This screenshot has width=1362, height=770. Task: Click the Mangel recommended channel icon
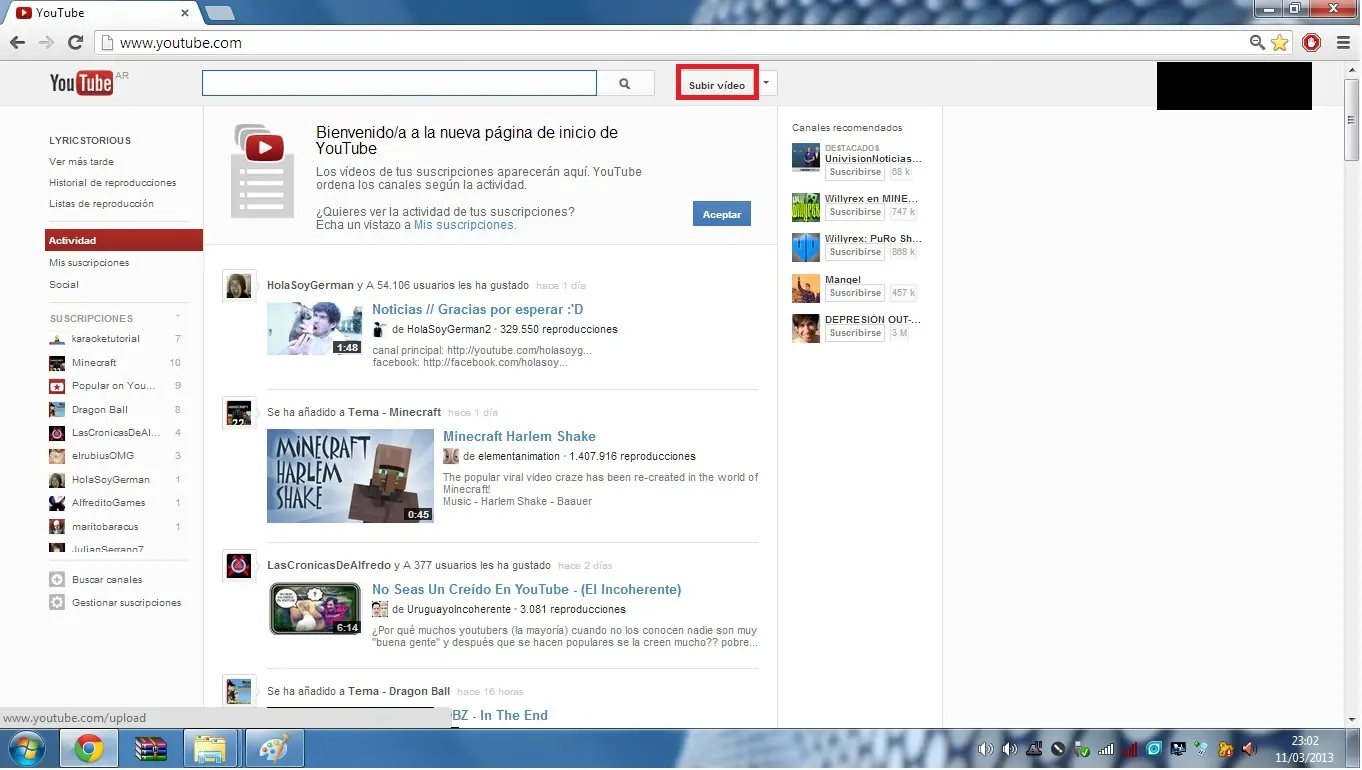pyautogui.click(x=806, y=288)
